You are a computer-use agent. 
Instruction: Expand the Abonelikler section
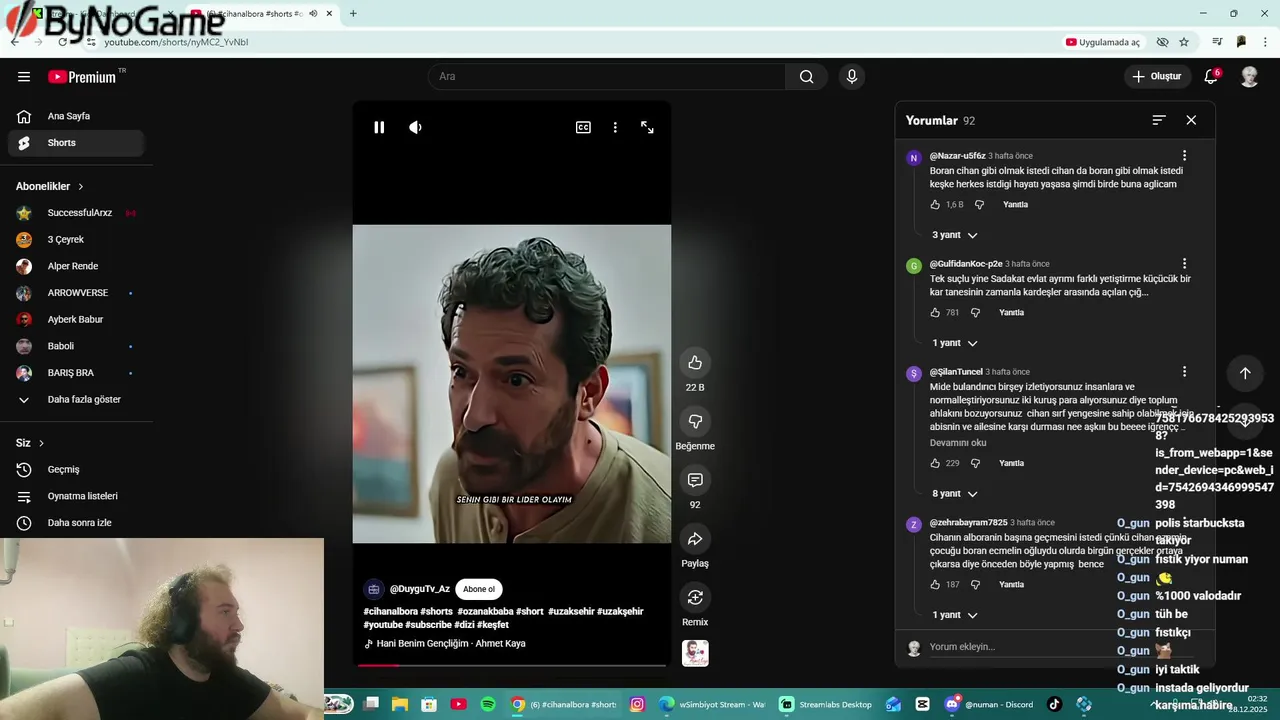point(50,187)
